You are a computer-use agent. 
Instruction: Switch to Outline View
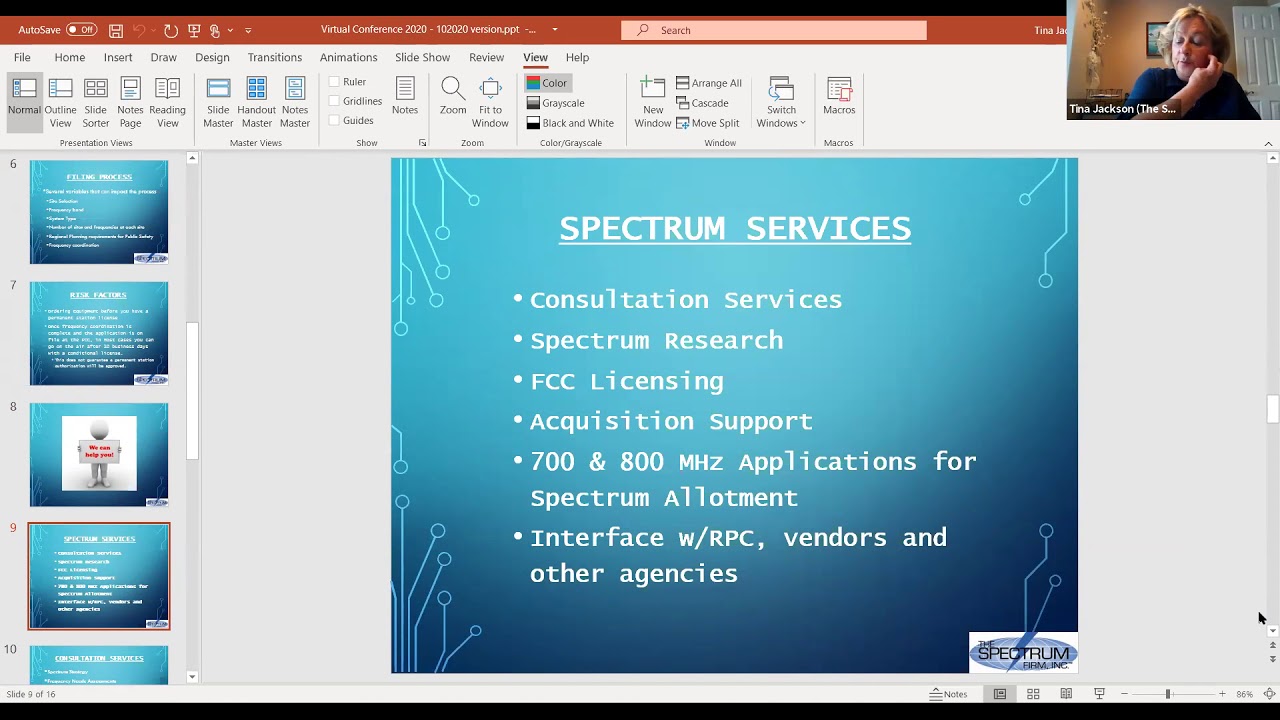click(60, 103)
